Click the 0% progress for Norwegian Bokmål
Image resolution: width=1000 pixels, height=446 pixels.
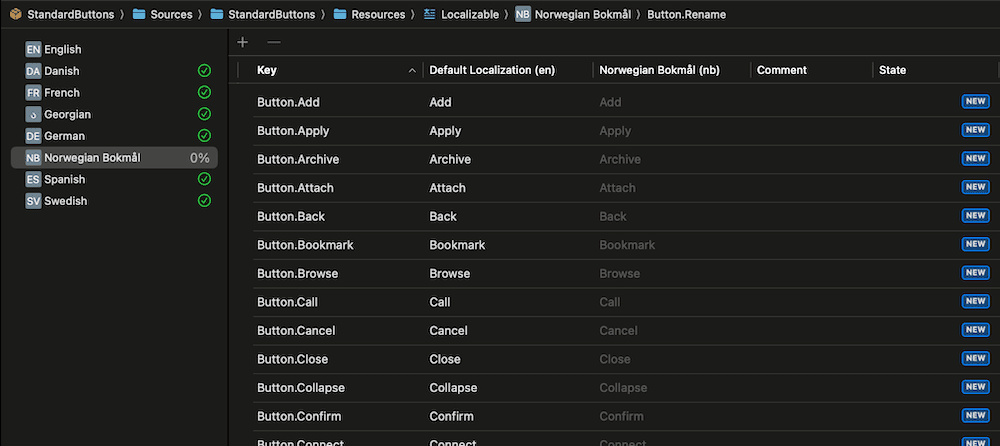200,158
